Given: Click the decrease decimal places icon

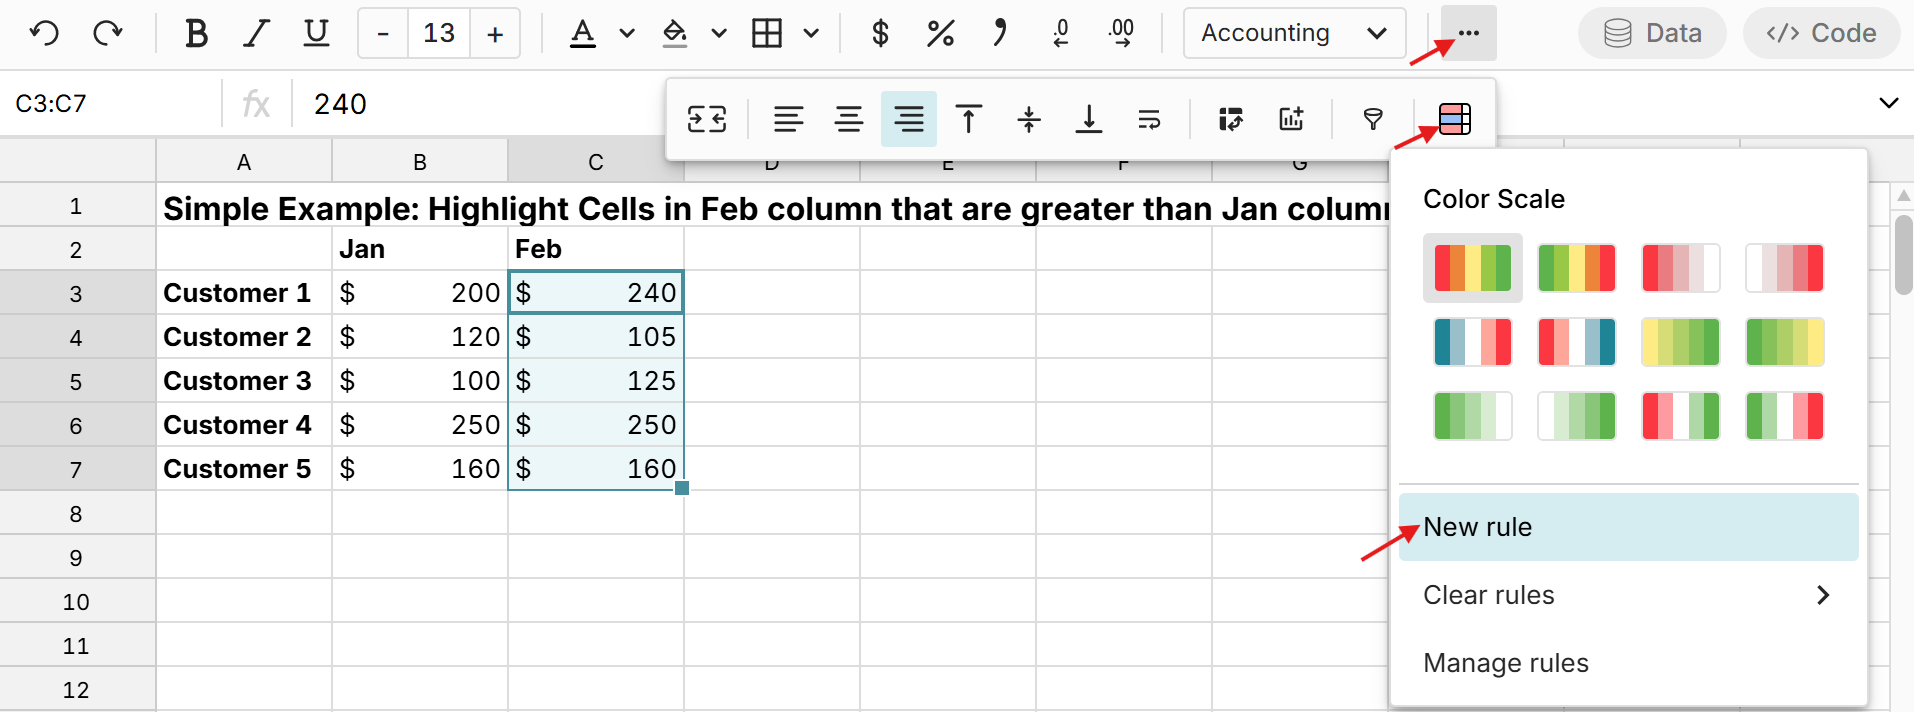Looking at the screenshot, I should pyautogui.click(x=1061, y=33).
